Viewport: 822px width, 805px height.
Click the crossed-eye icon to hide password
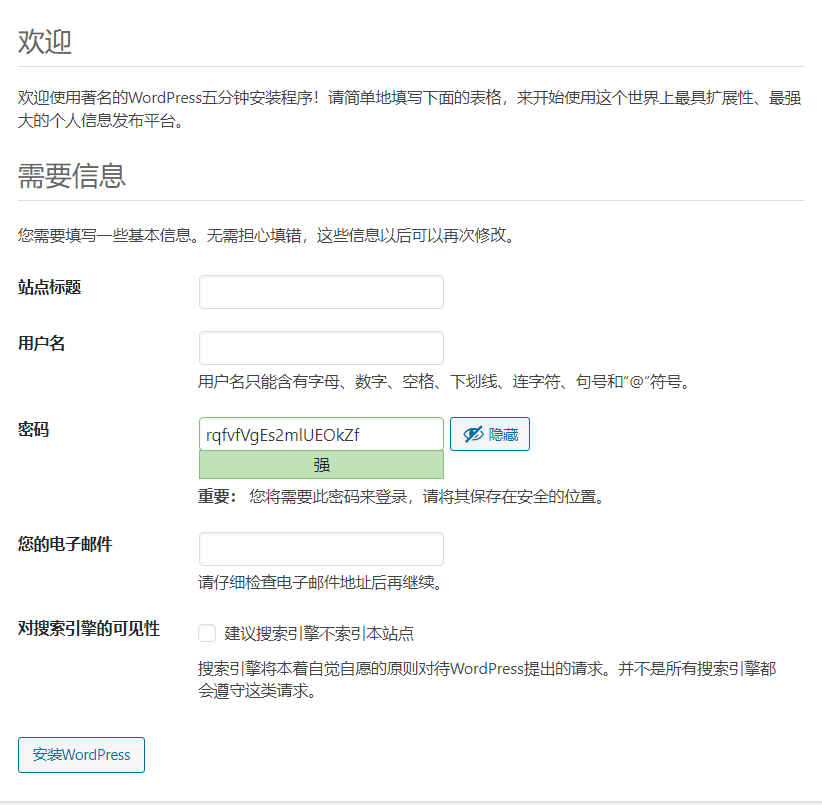(x=473, y=434)
